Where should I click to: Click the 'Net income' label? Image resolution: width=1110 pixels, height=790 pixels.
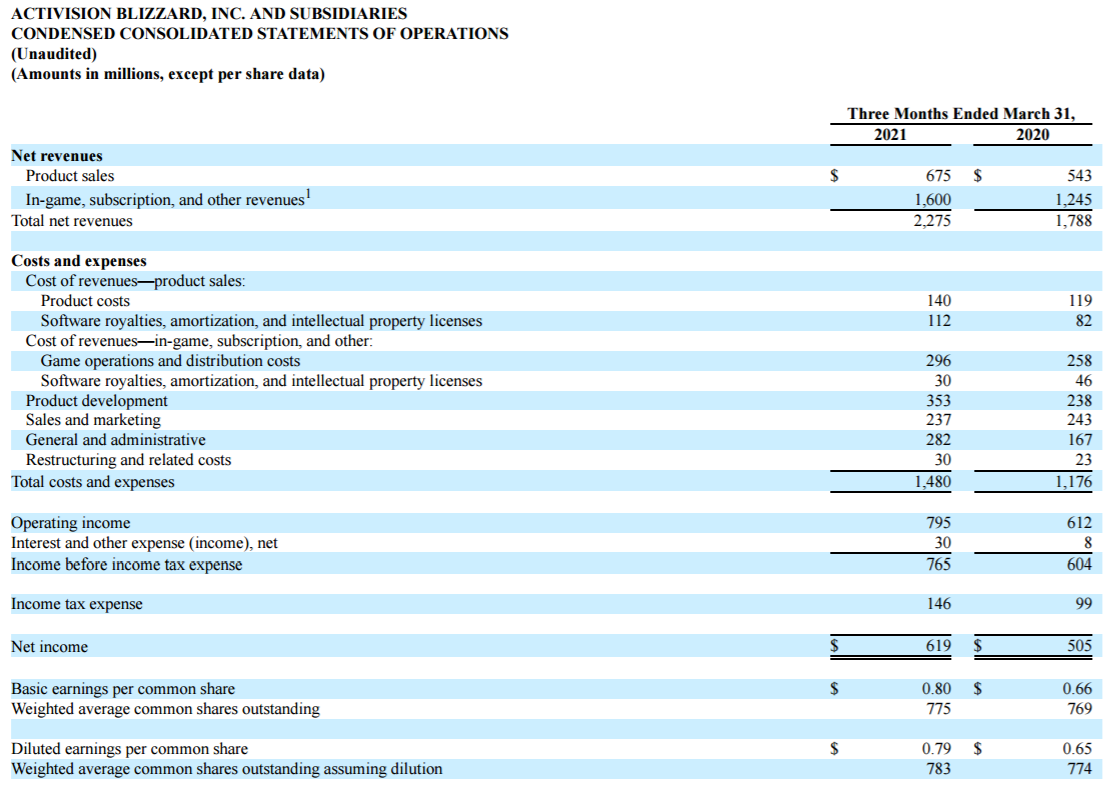[50, 646]
